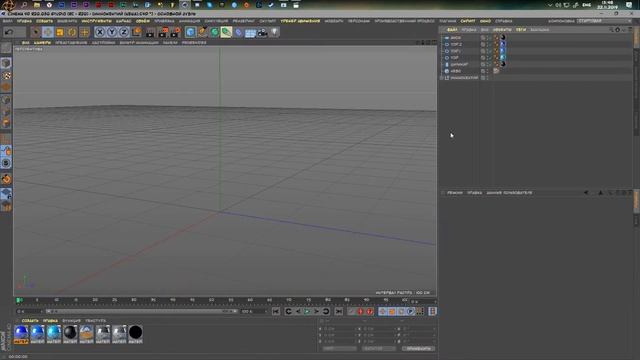Toggle the X axis lock
640x360 pixels.
[100, 32]
